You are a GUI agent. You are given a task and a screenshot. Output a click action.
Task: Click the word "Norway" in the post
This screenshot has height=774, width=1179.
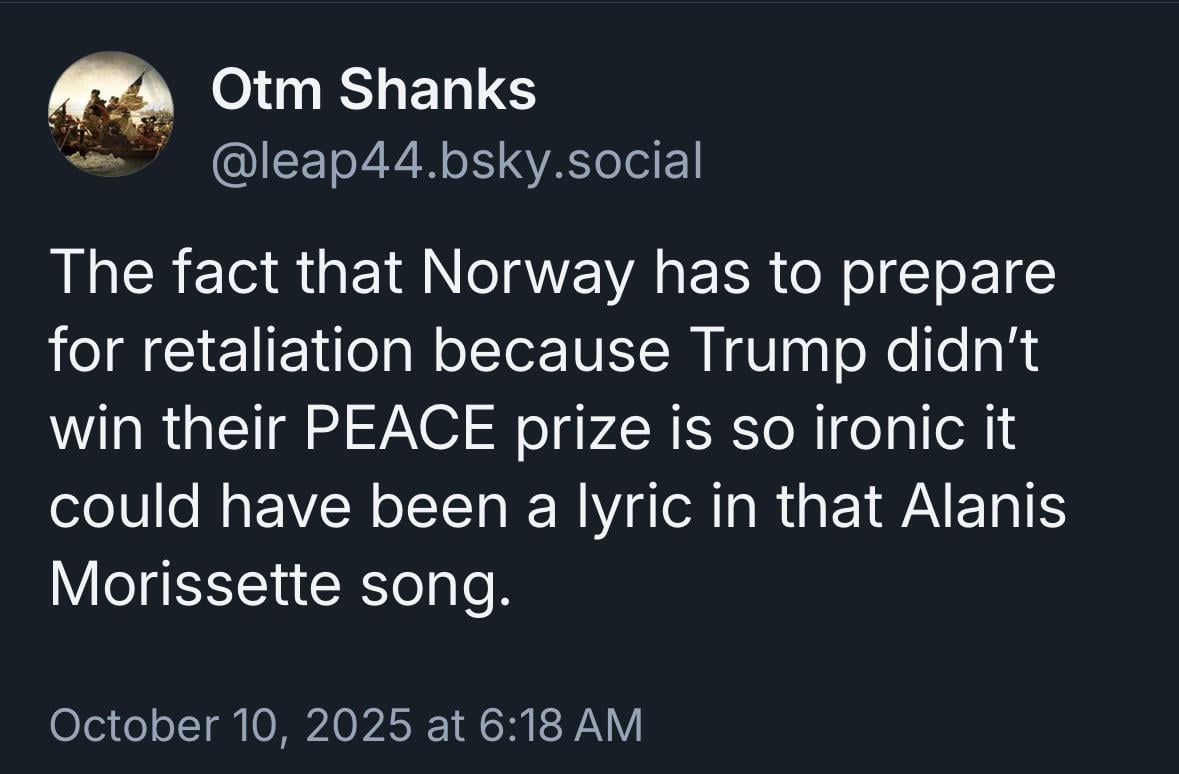529,275
